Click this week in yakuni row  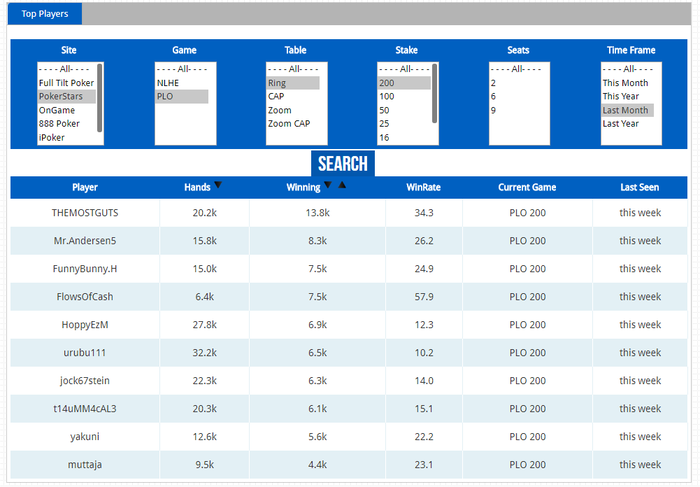[640, 437]
